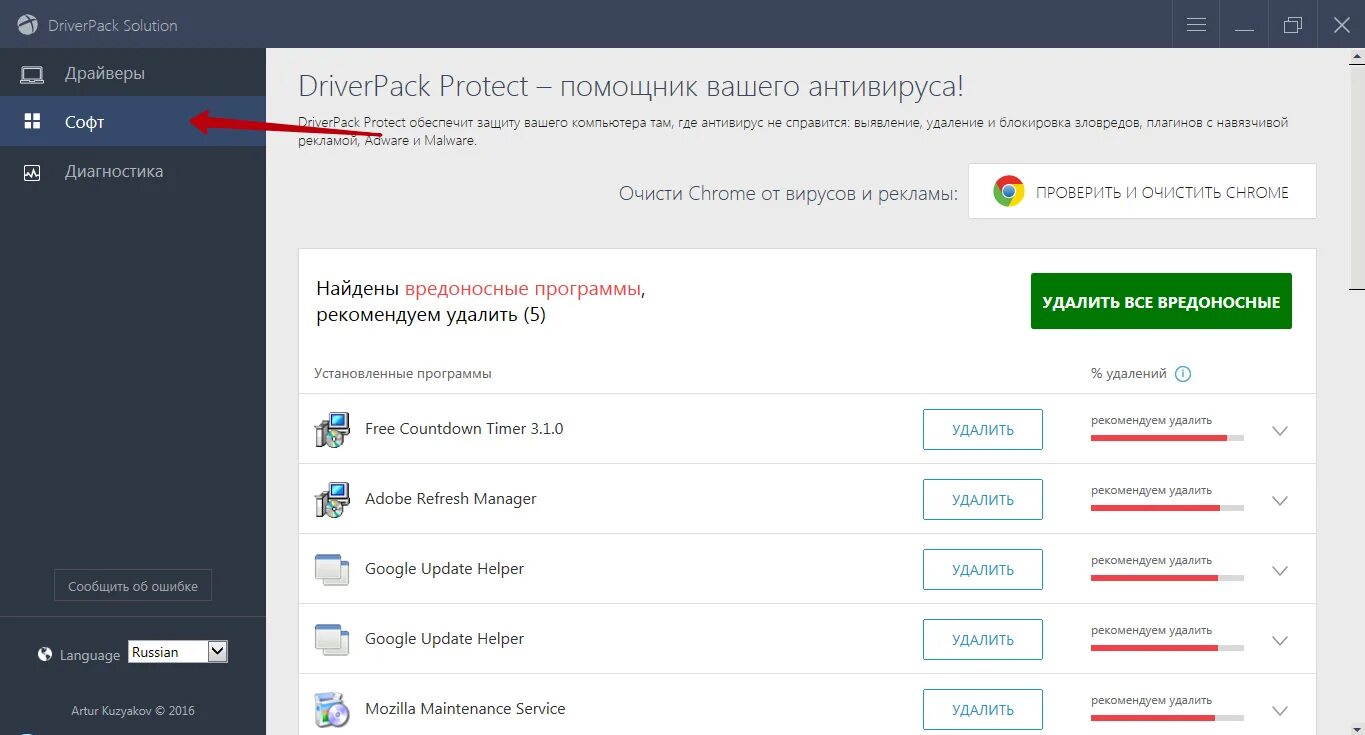Click Удалить for Free Countdown Timer 3.1.0
This screenshot has width=1365, height=735.
[983, 429]
